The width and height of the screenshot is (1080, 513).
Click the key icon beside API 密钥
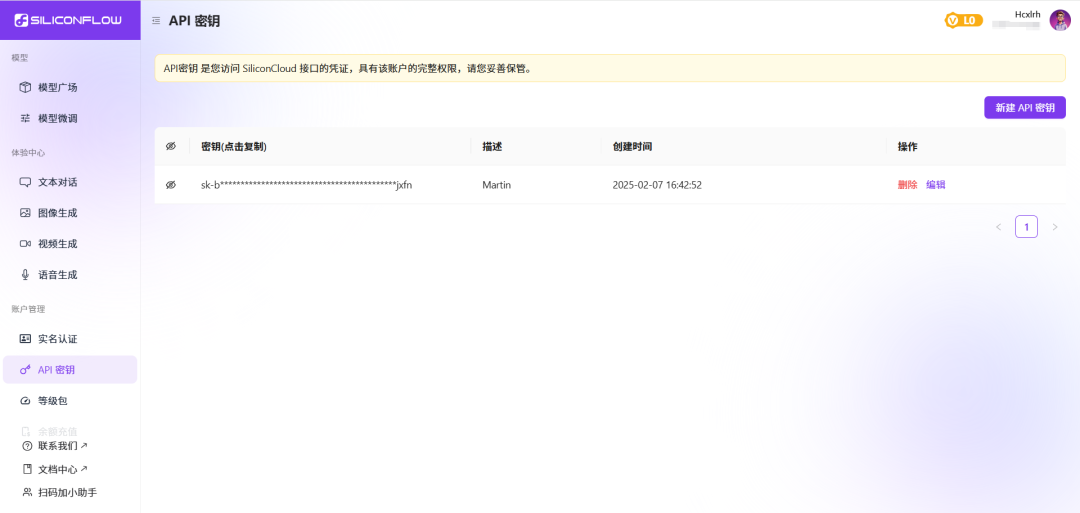pyautogui.click(x=25, y=370)
